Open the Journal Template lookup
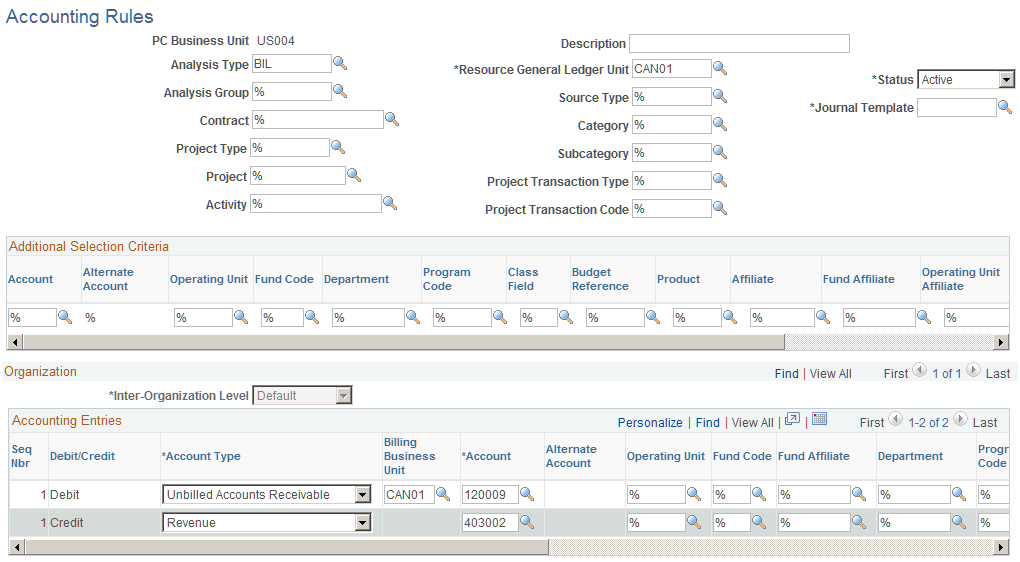The height and width of the screenshot is (562, 1020). point(1004,107)
